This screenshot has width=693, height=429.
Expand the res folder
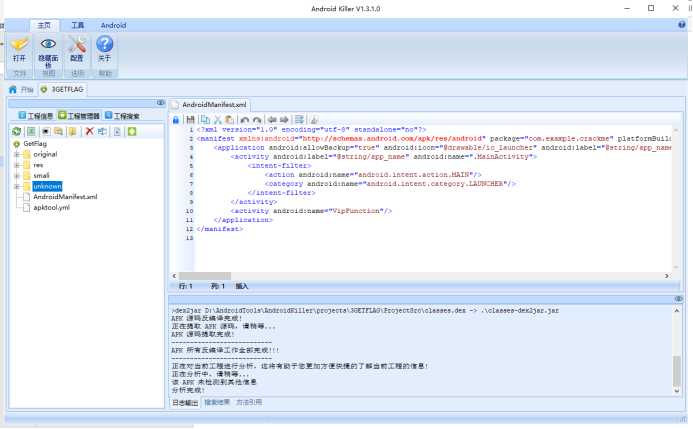tap(17, 165)
